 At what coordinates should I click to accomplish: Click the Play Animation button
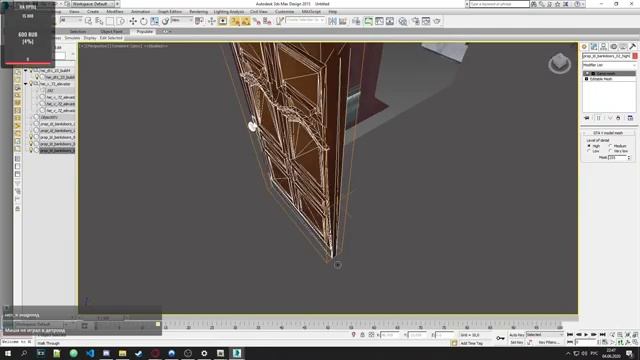pos(586,335)
